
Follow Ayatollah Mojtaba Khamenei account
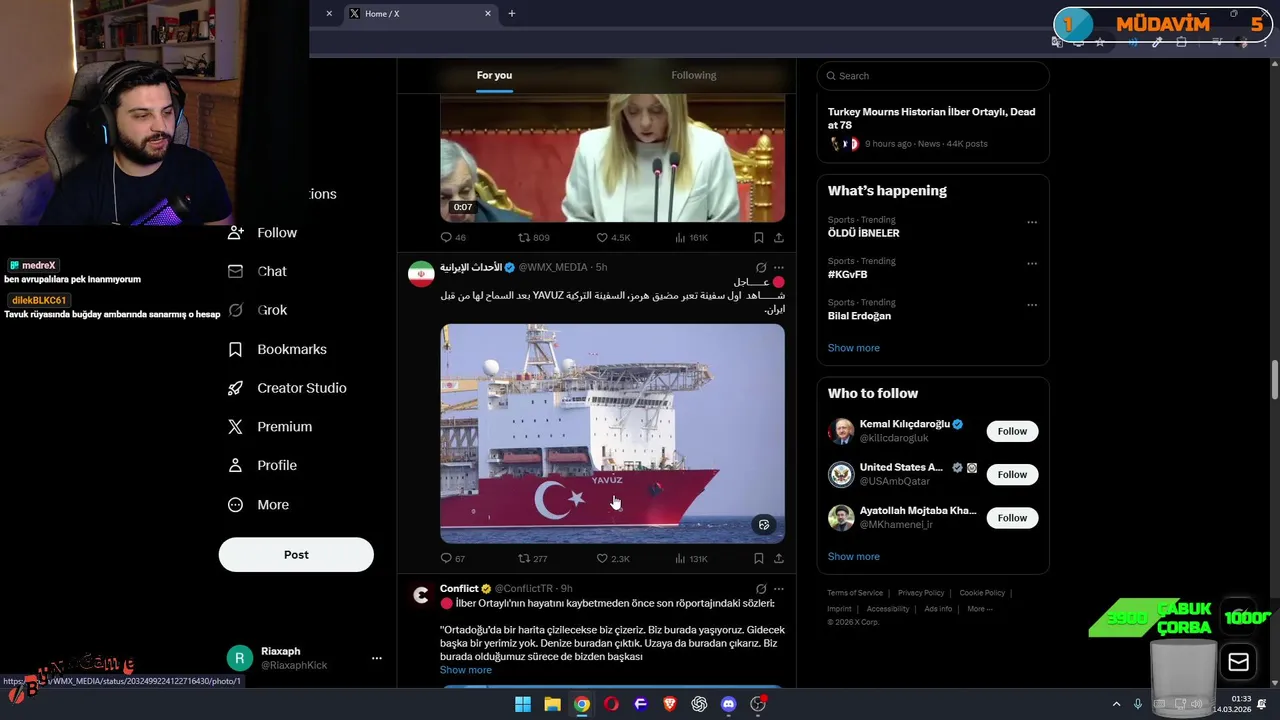click(1012, 517)
